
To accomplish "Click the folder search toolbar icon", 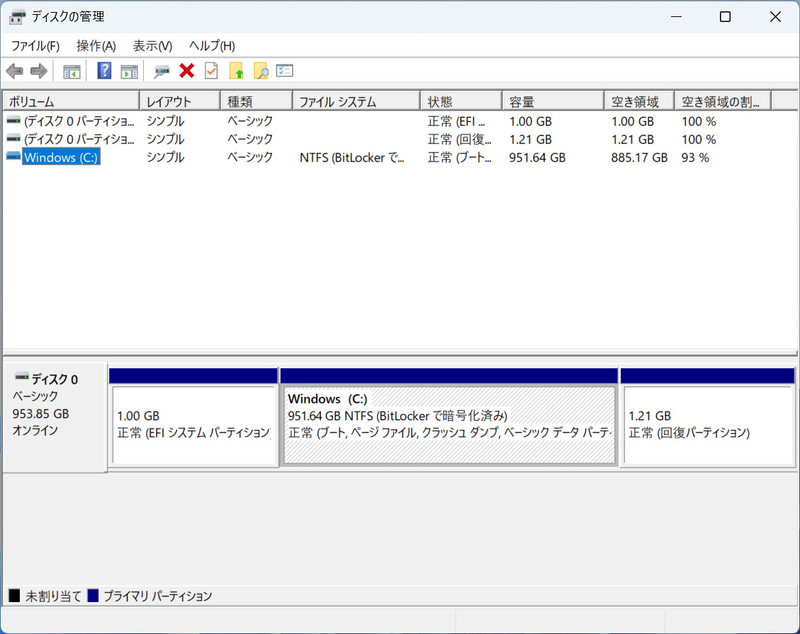I will 260,70.
